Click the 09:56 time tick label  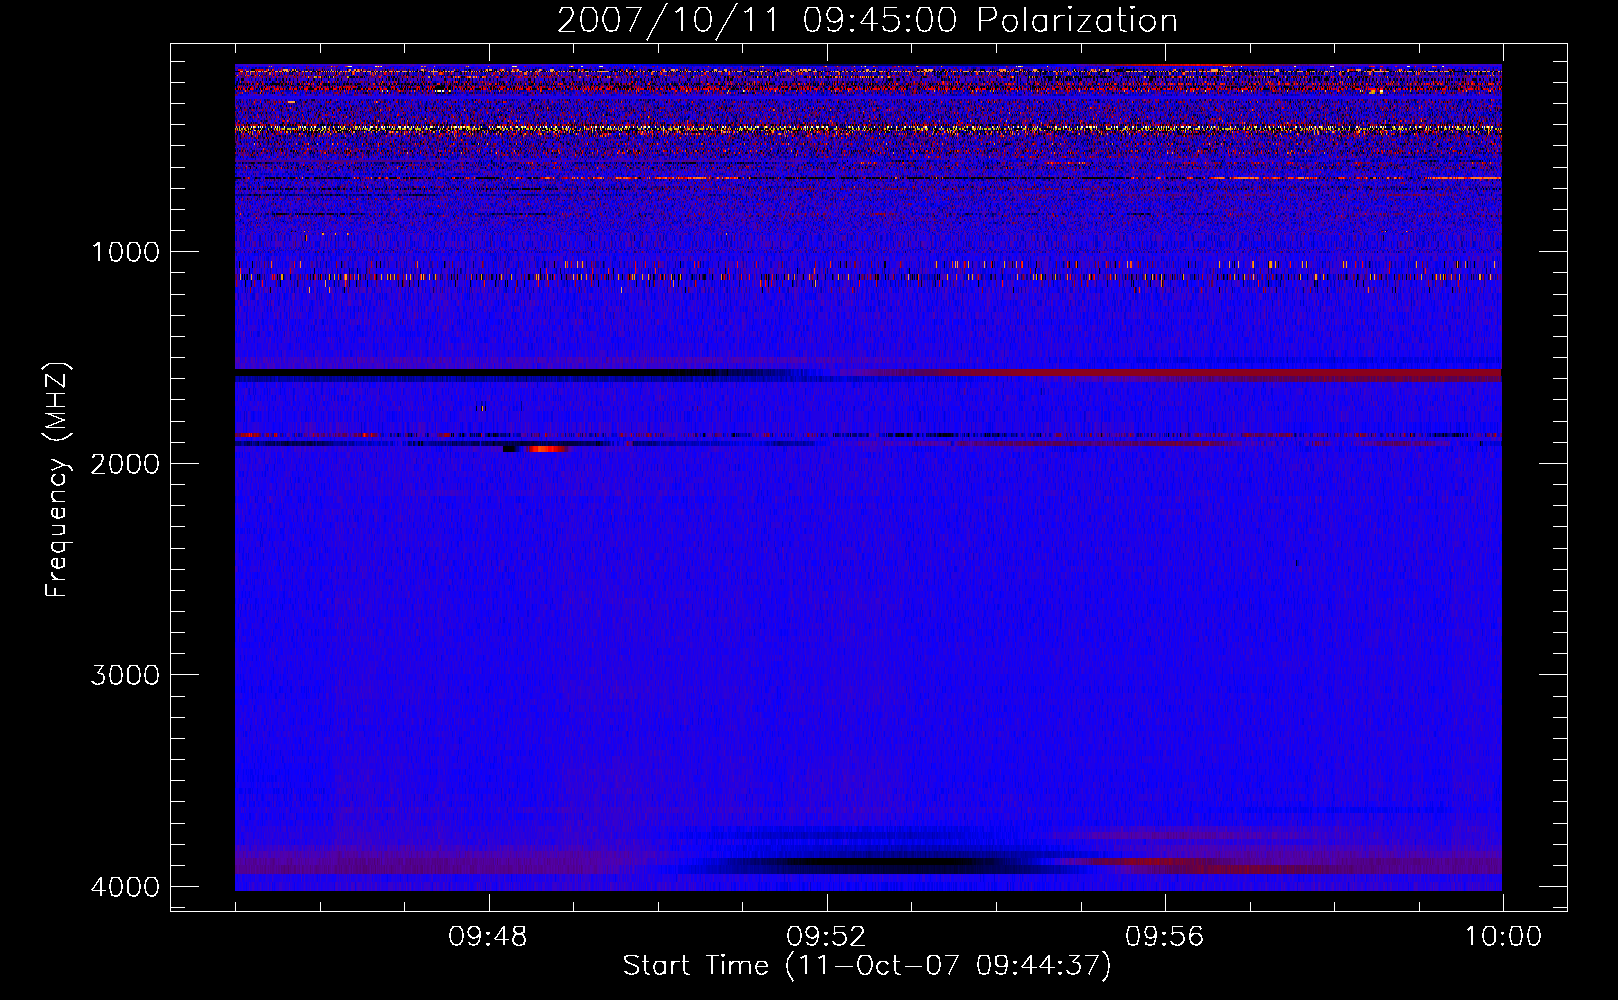pos(1164,937)
